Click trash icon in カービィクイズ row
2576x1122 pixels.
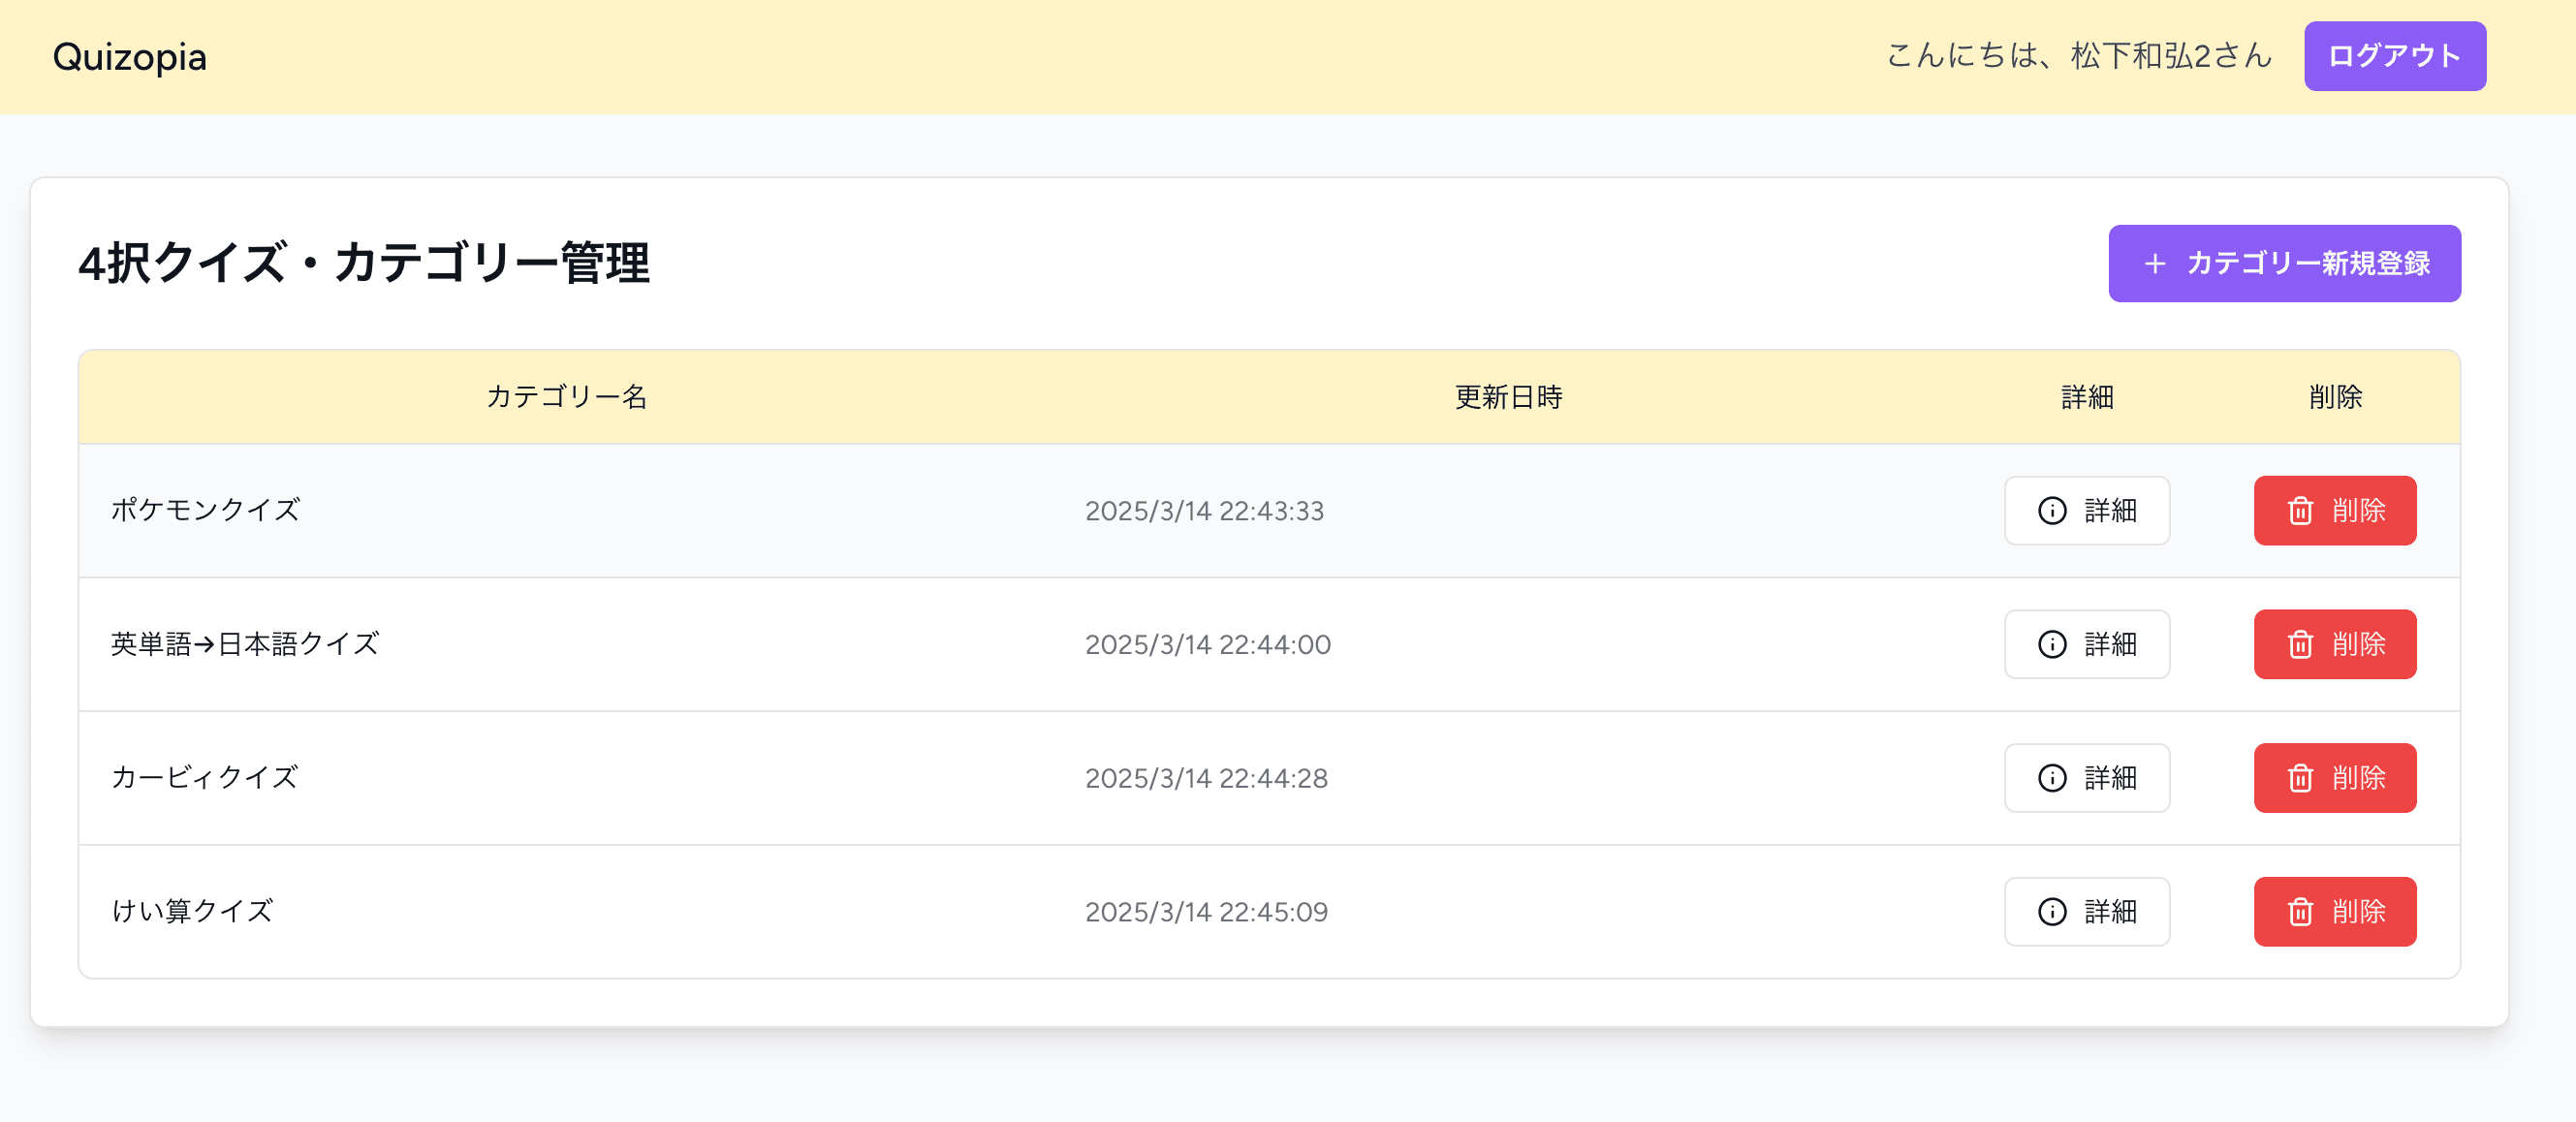point(2300,778)
